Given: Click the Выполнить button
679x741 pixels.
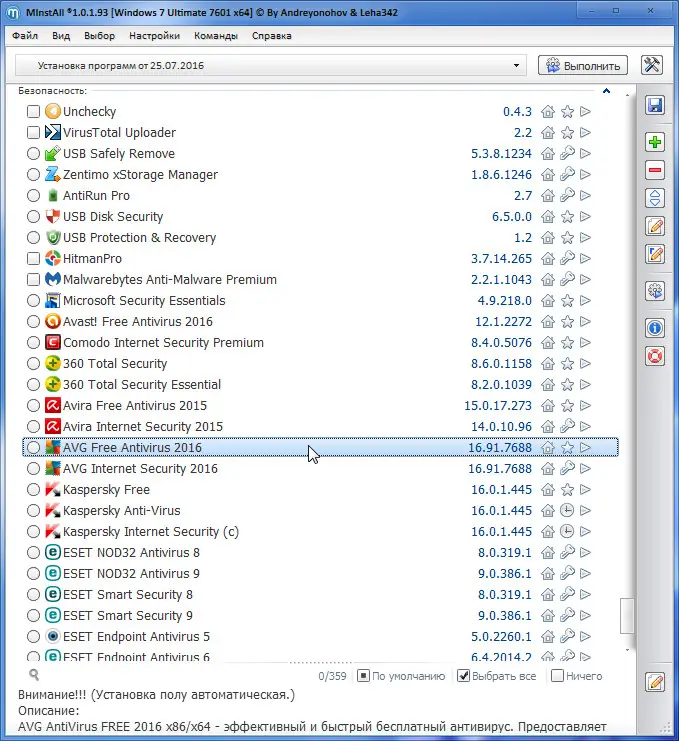Looking at the screenshot, I should [x=583, y=65].
